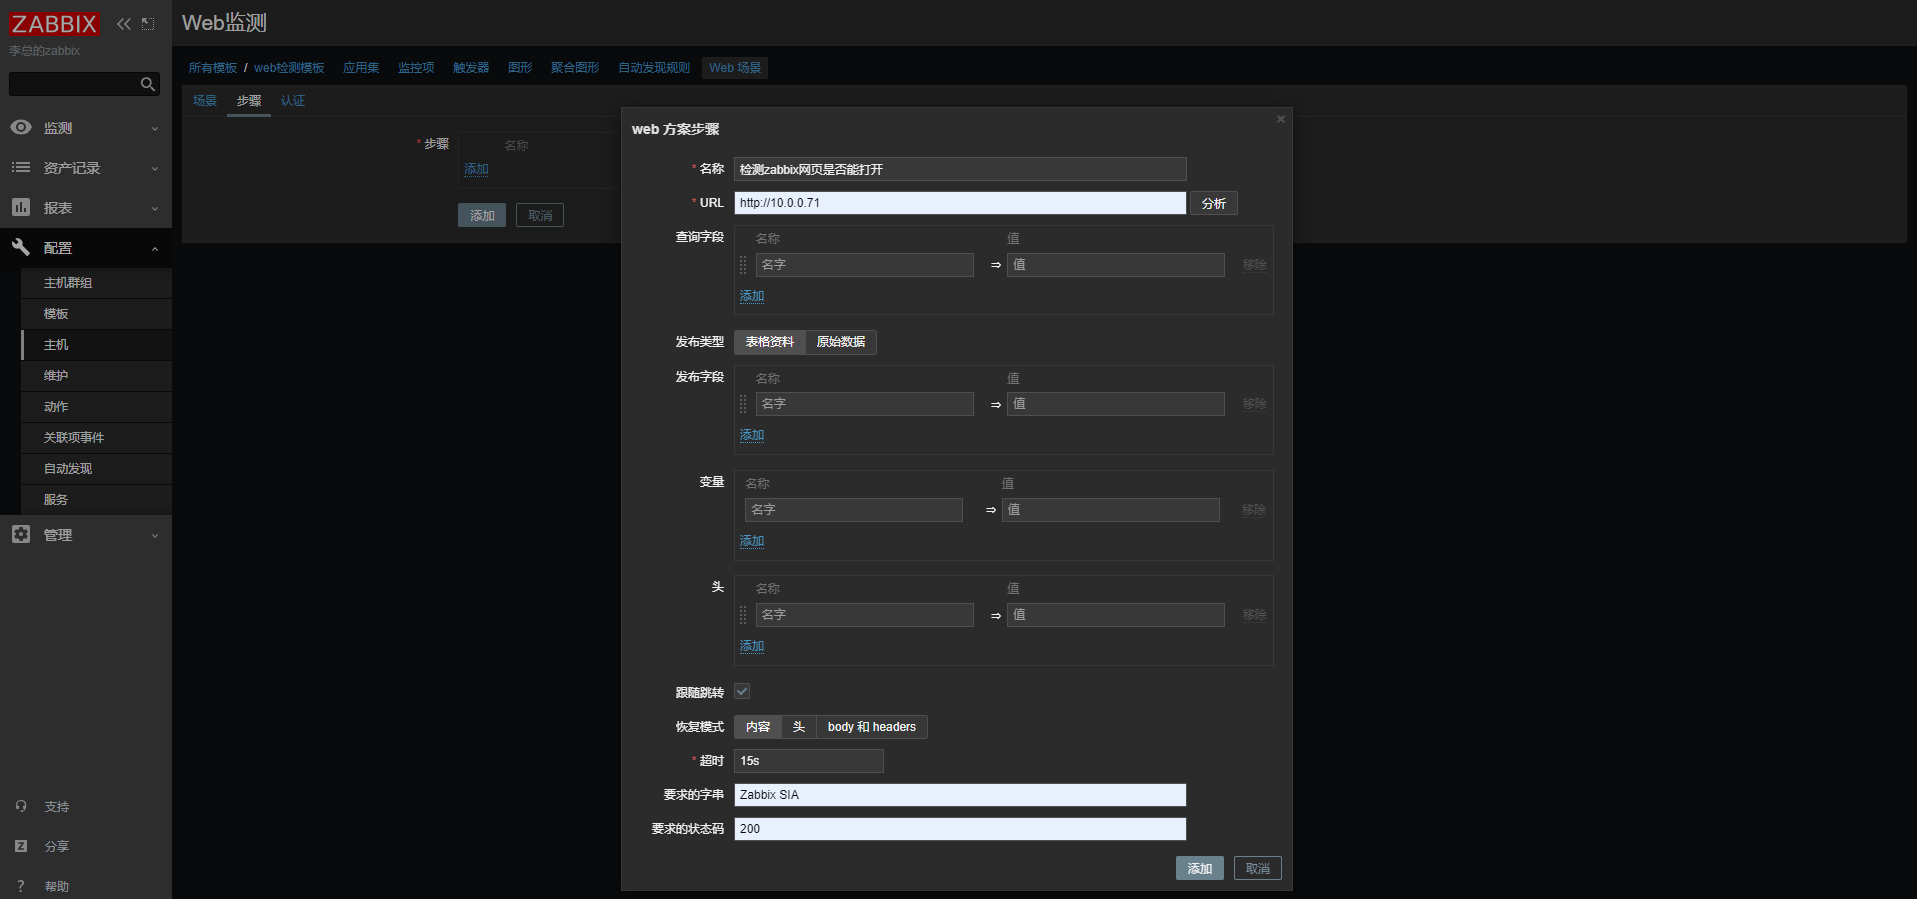The image size is (1917, 899).
Task: Click 所有模板 breadcrumb link
Action: [x=213, y=68]
